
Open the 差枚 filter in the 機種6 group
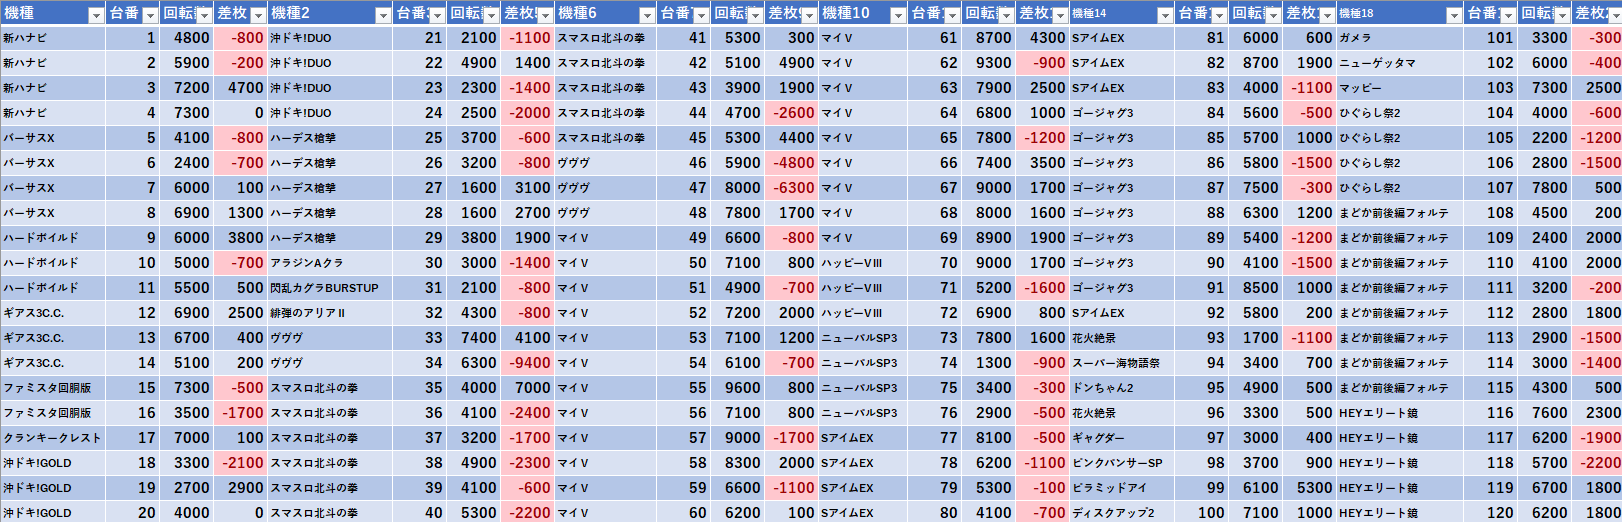(809, 15)
